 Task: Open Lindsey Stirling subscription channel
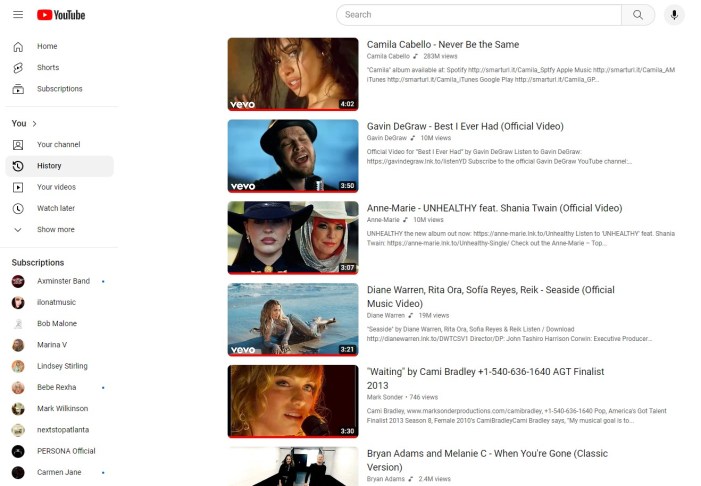pos(63,366)
